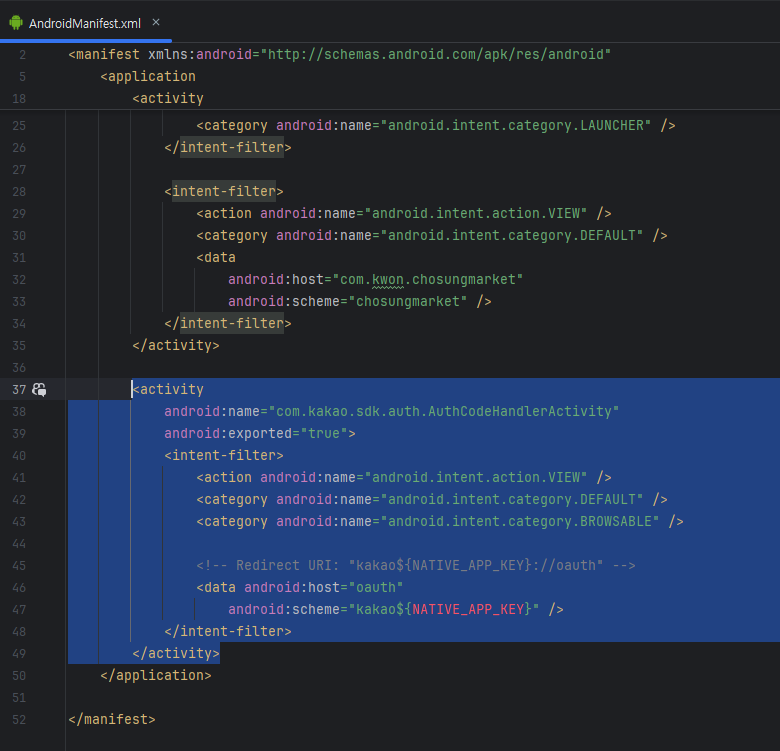Click the Android icon on the file tab

[16, 23]
